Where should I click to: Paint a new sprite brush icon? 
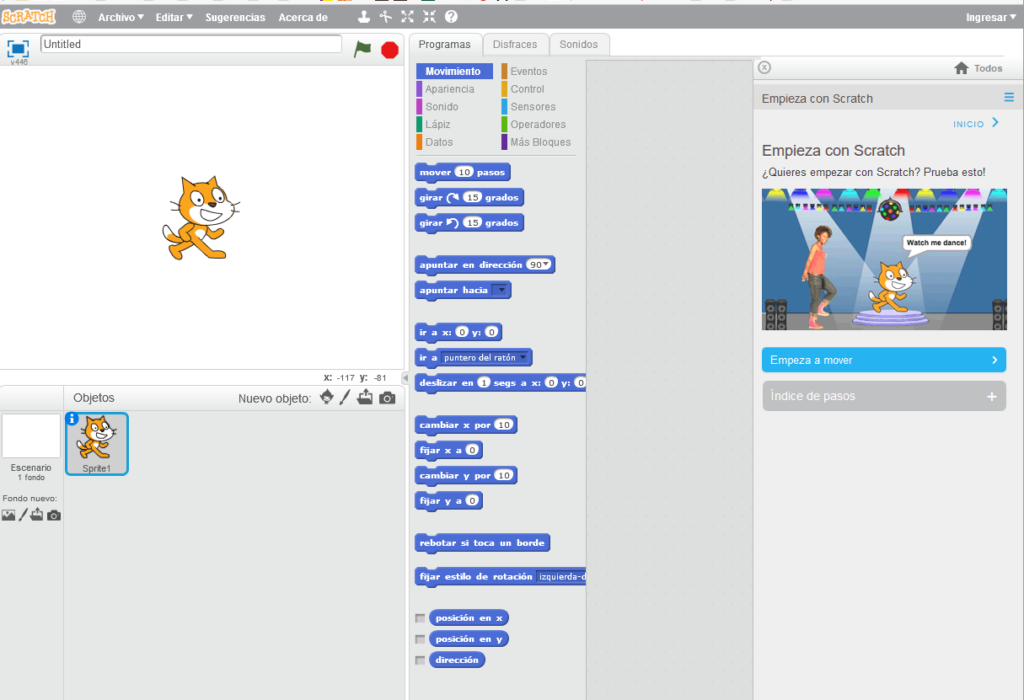tap(345, 398)
